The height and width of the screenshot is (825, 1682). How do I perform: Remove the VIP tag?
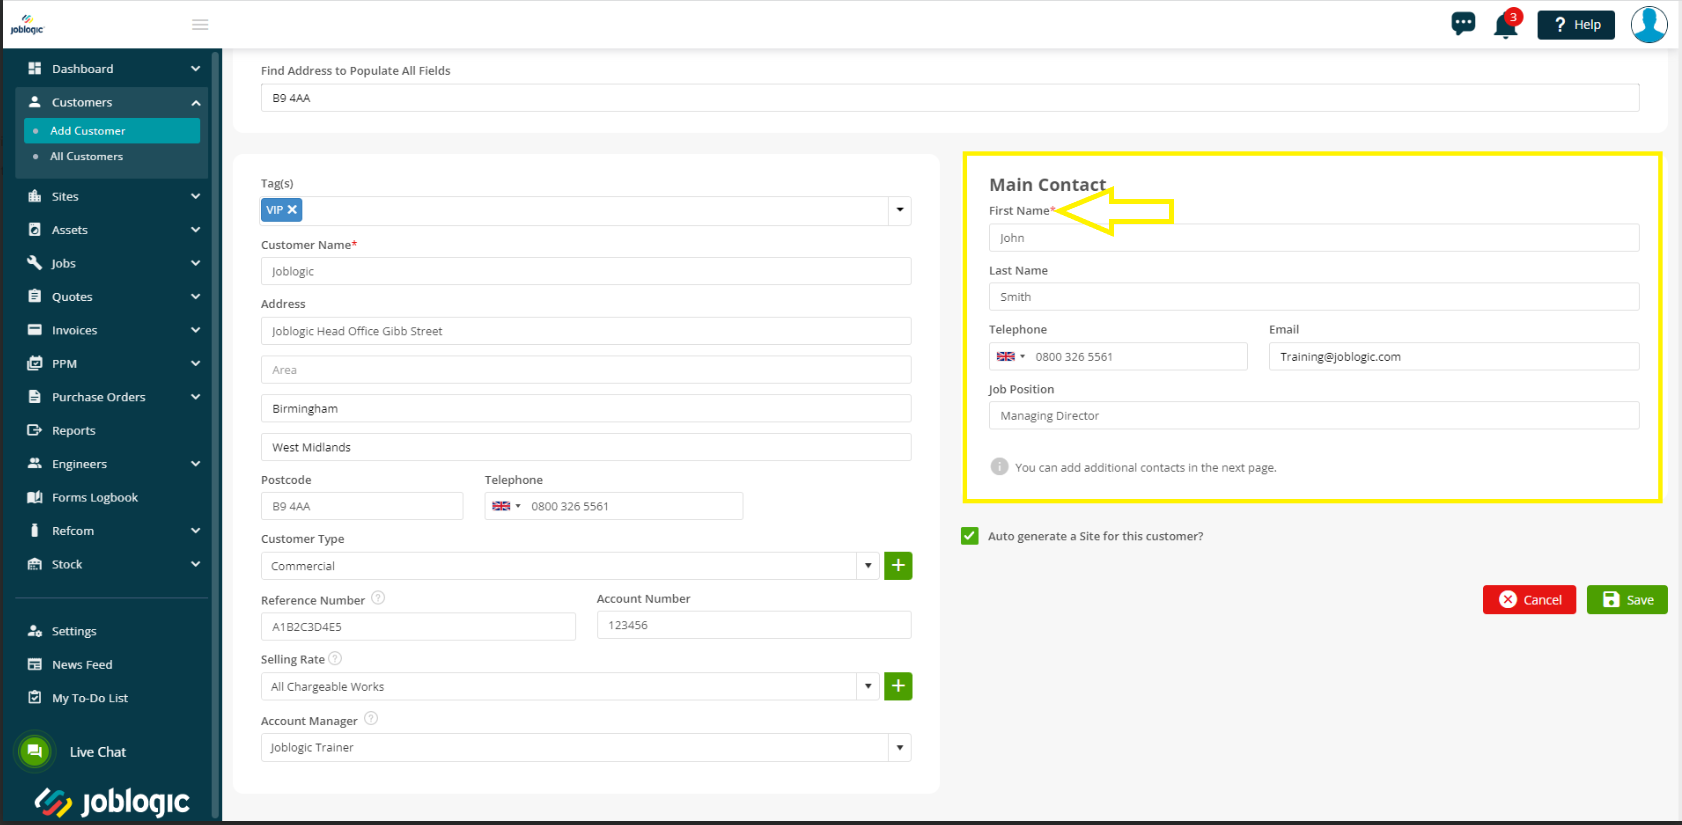[x=292, y=210]
